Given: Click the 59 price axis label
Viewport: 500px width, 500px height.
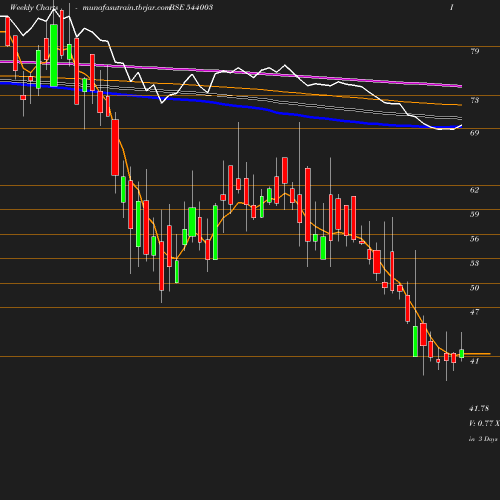Looking at the screenshot, I should (475, 214).
